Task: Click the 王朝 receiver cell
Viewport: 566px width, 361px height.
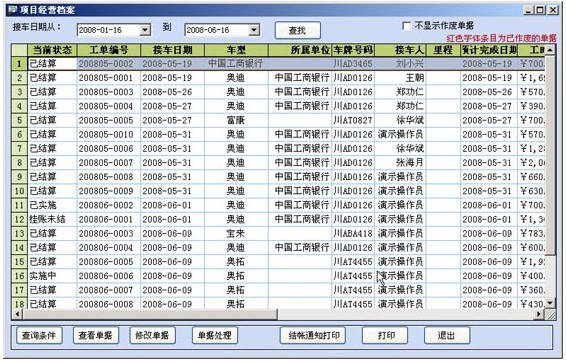Action: pos(401,78)
